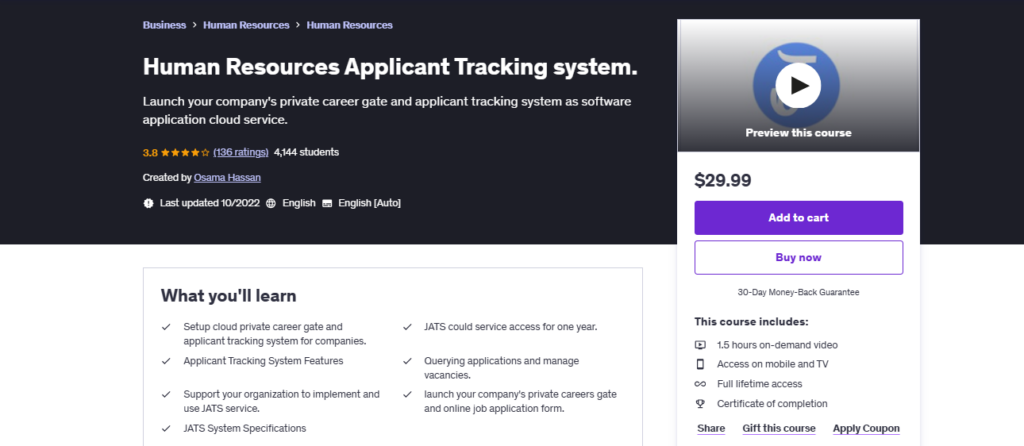Click the chevron after Business breadcrumb
The height and width of the screenshot is (446, 1024).
195,25
